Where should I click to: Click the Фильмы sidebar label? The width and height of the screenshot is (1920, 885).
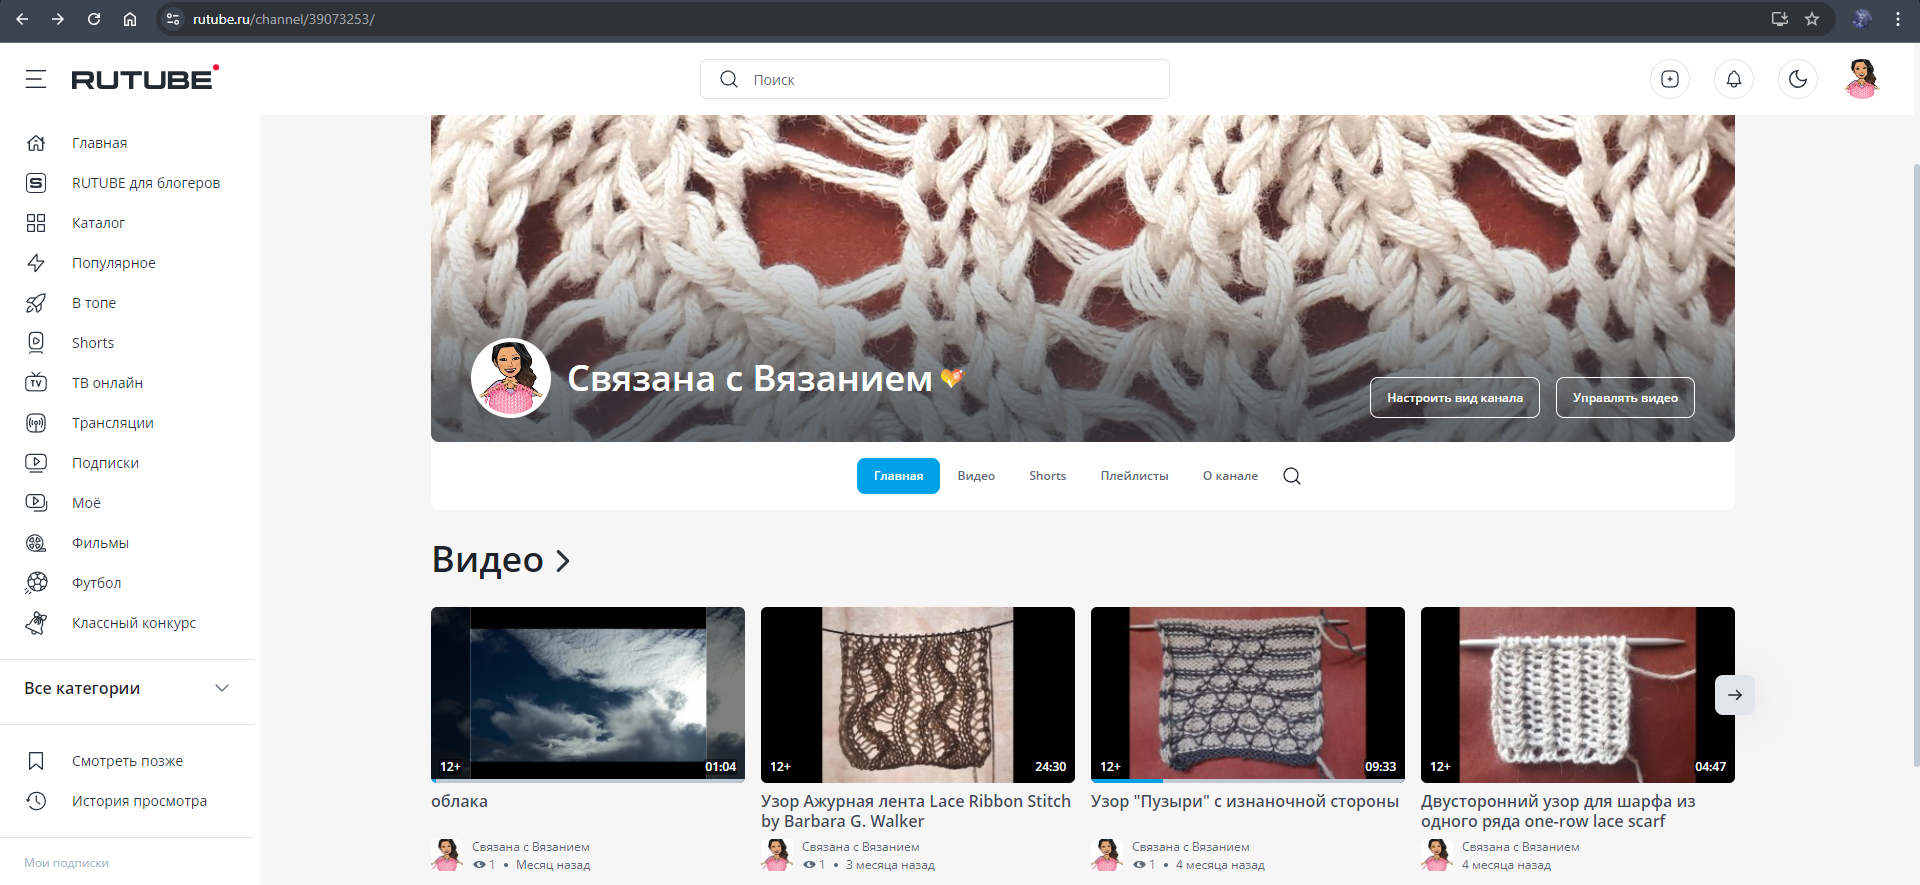[x=100, y=543]
